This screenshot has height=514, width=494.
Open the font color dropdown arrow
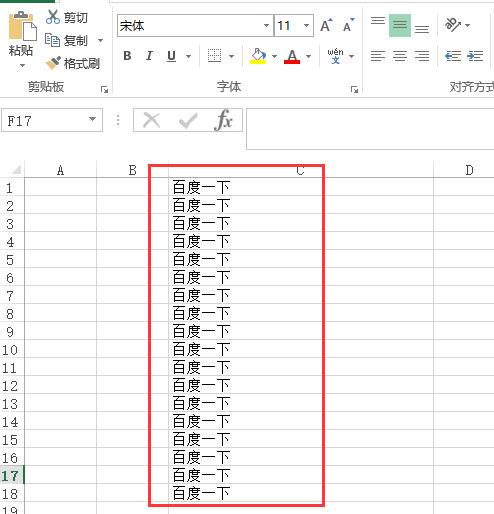tap(308, 56)
